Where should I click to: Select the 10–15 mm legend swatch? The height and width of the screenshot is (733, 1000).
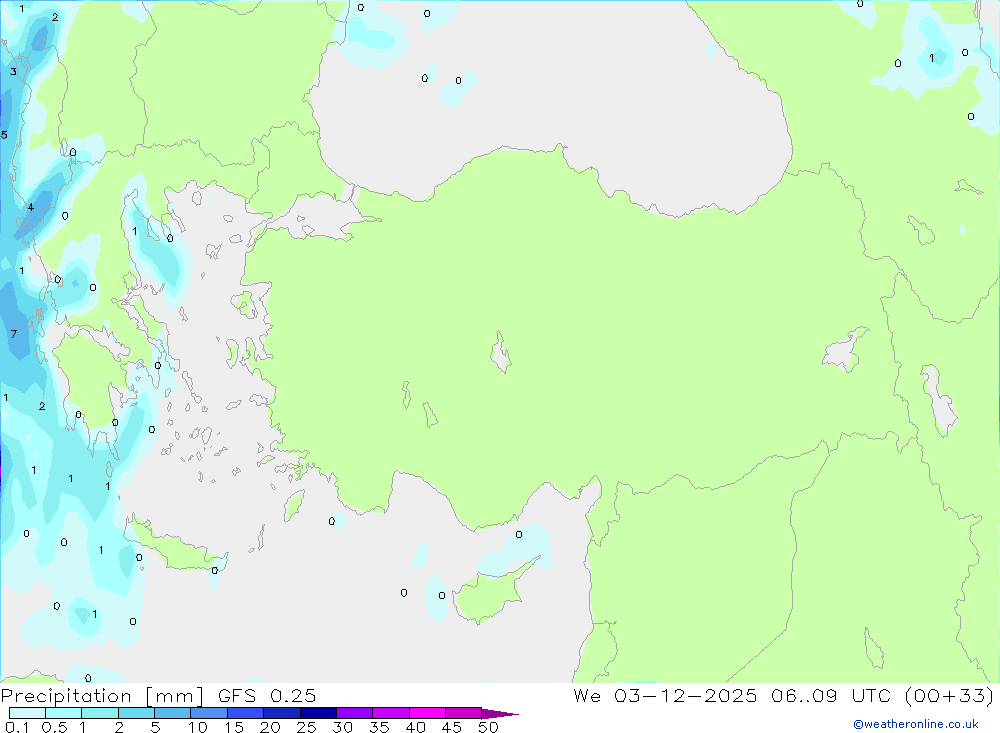tap(209, 713)
